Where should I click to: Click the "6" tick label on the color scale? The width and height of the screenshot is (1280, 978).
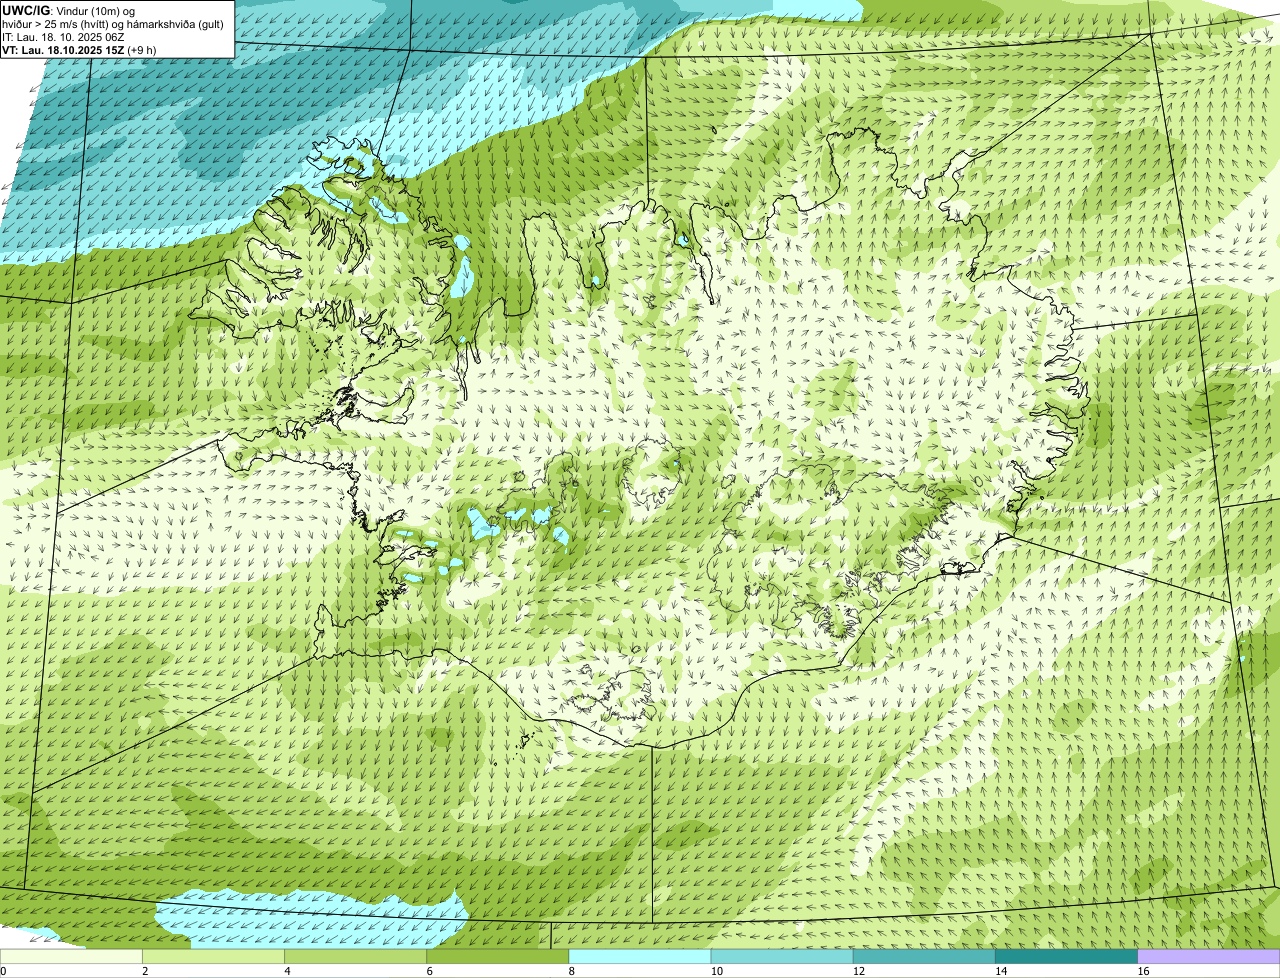tap(429, 971)
